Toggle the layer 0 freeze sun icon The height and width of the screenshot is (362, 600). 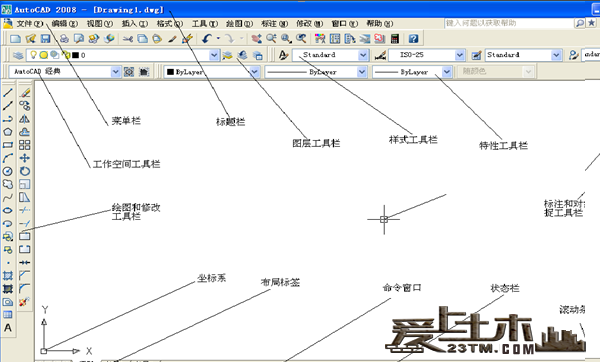(x=44, y=55)
